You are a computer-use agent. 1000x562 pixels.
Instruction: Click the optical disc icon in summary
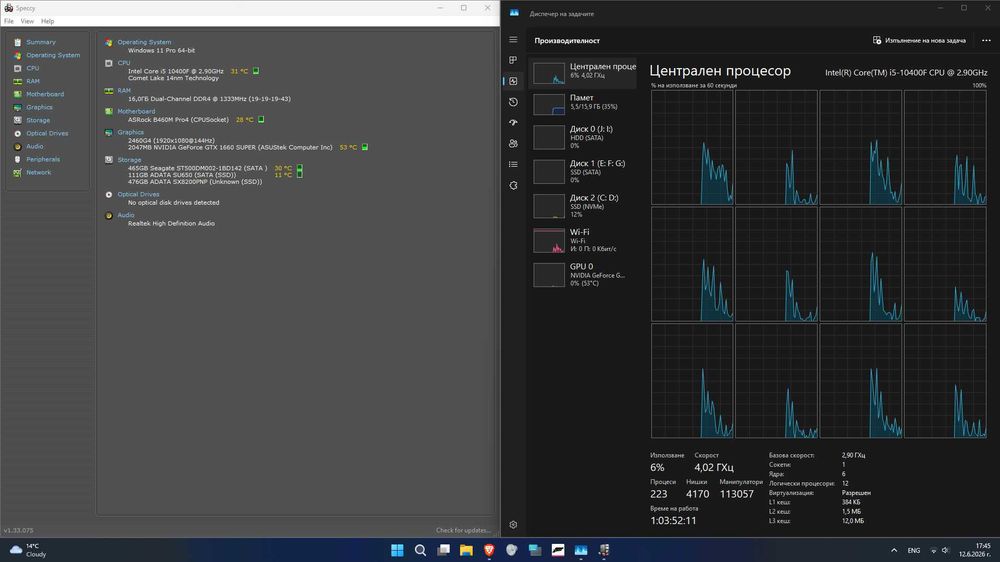pyautogui.click(x=108, y=195)
